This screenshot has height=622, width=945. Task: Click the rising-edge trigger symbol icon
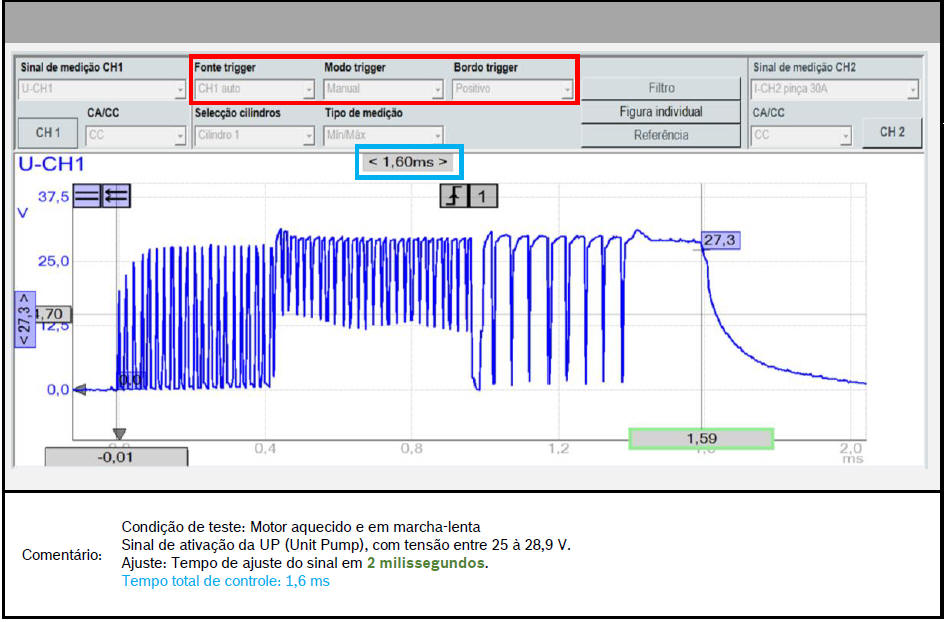pyautogui.click(x=454, y=197)
